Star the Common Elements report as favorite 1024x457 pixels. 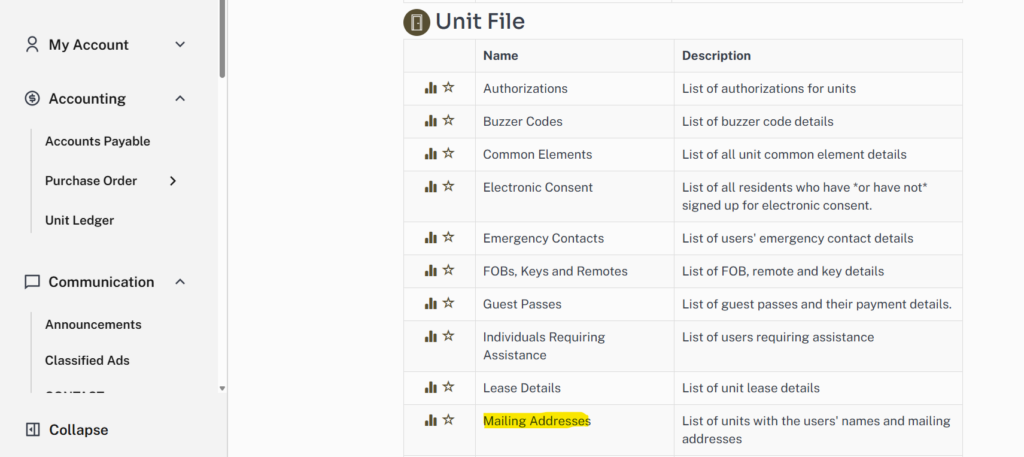point(448,154)
